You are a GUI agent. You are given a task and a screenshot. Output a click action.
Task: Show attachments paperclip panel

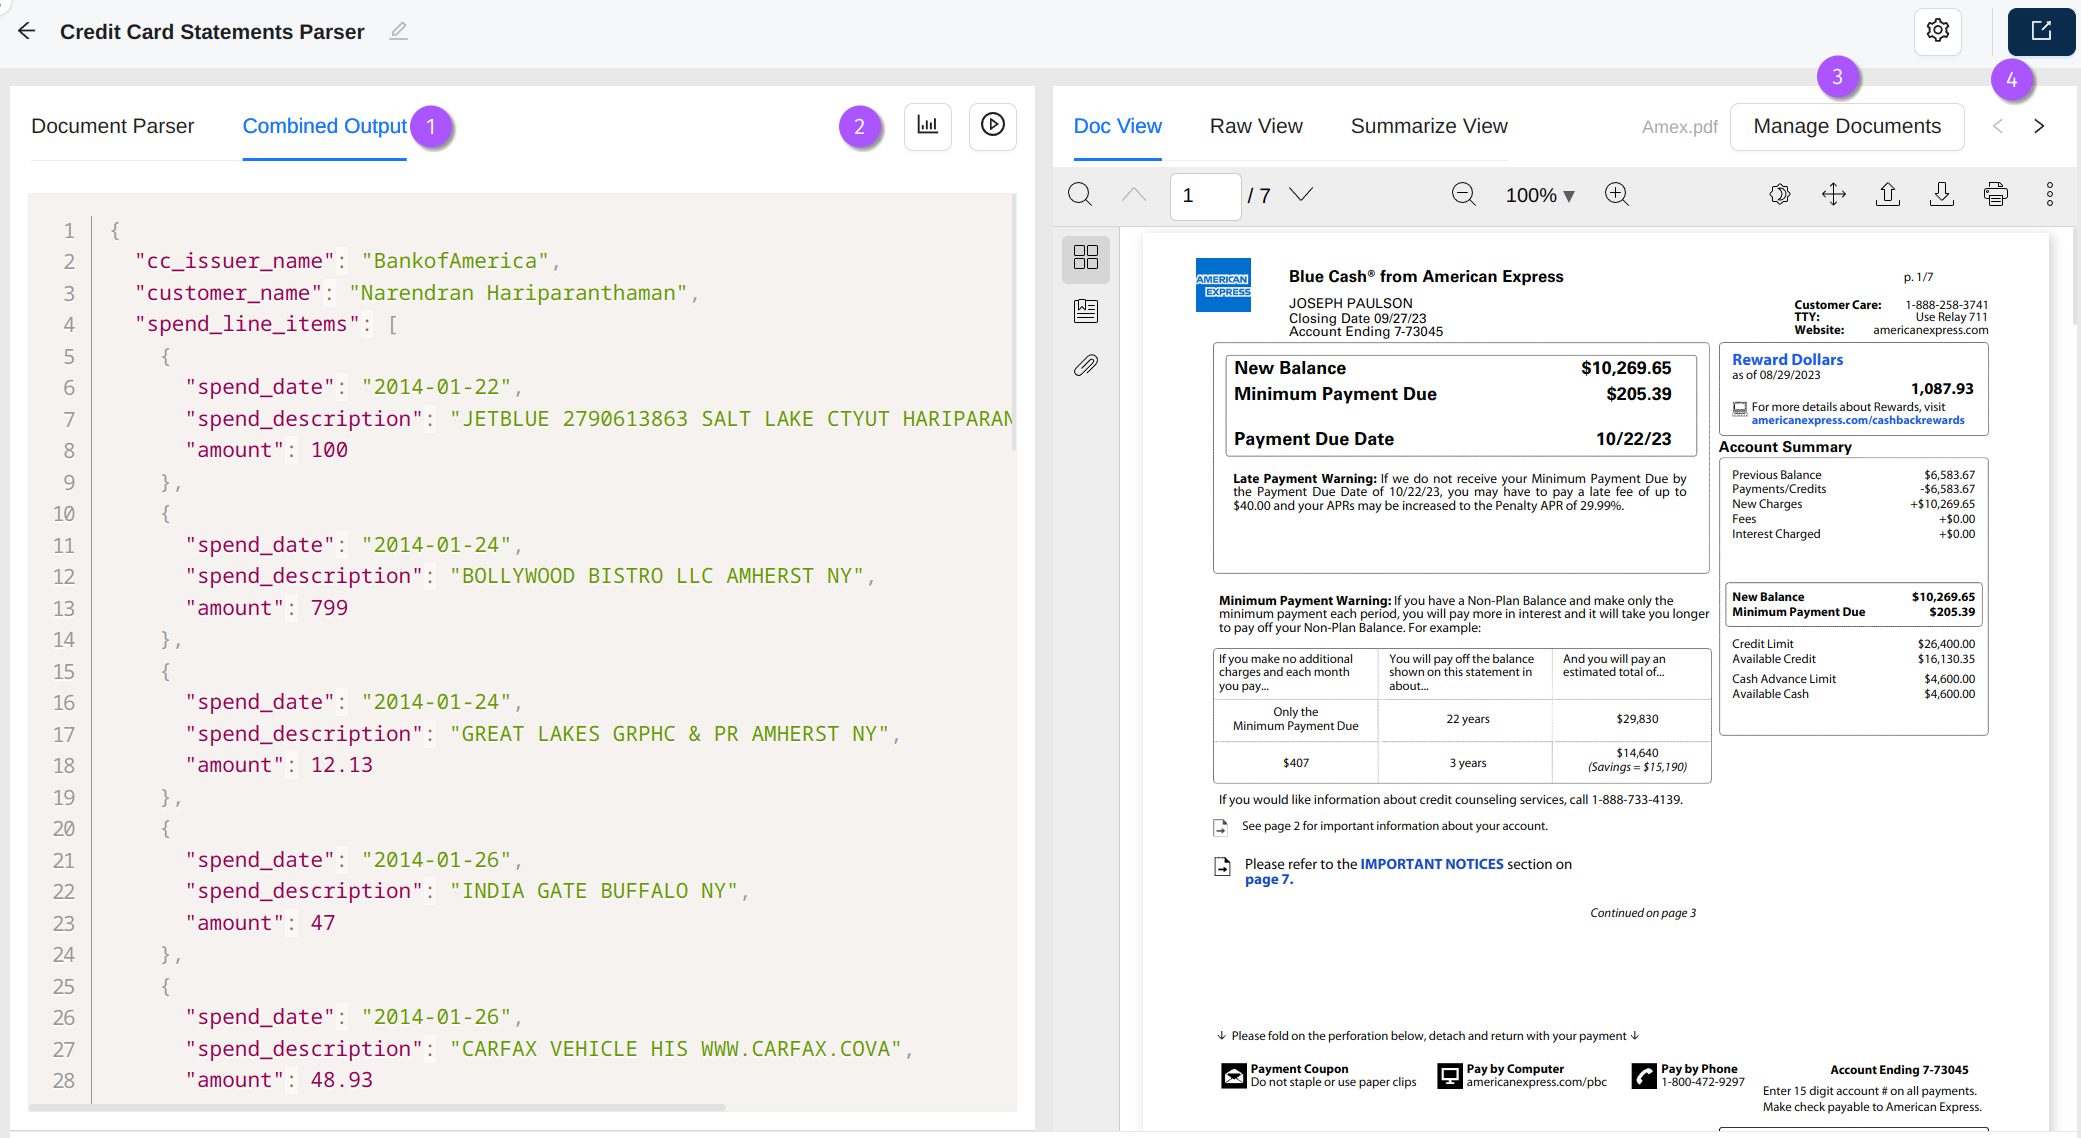[1086, 365]
